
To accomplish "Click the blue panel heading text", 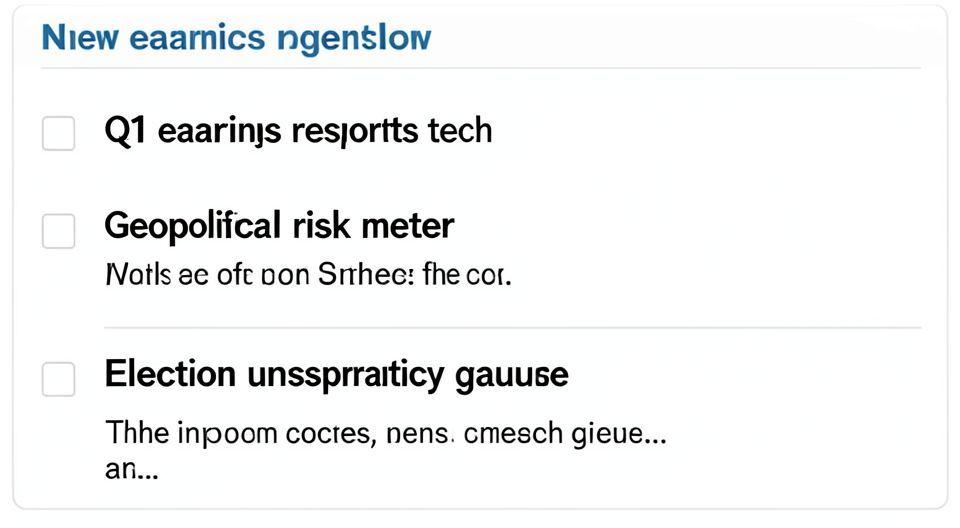I will click(236, 39).
